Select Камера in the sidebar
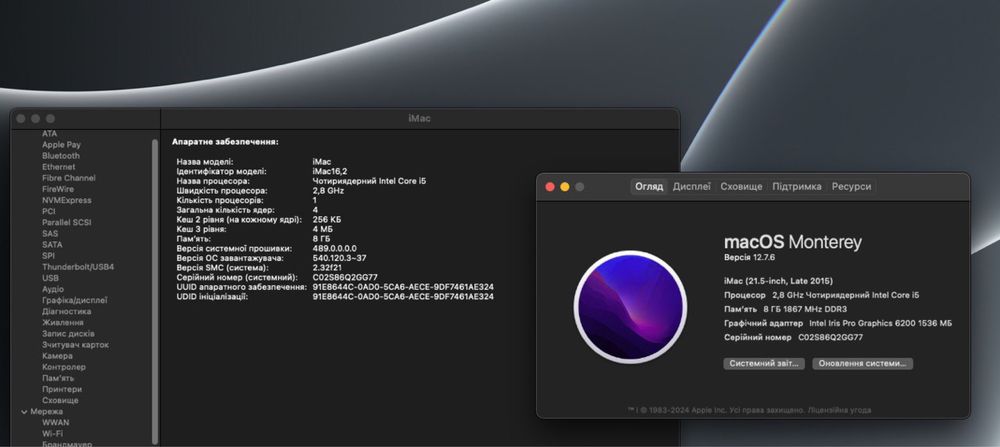The height and width of the screenshot is (447, 1000). pyautogui.click(x=57, y=356)
